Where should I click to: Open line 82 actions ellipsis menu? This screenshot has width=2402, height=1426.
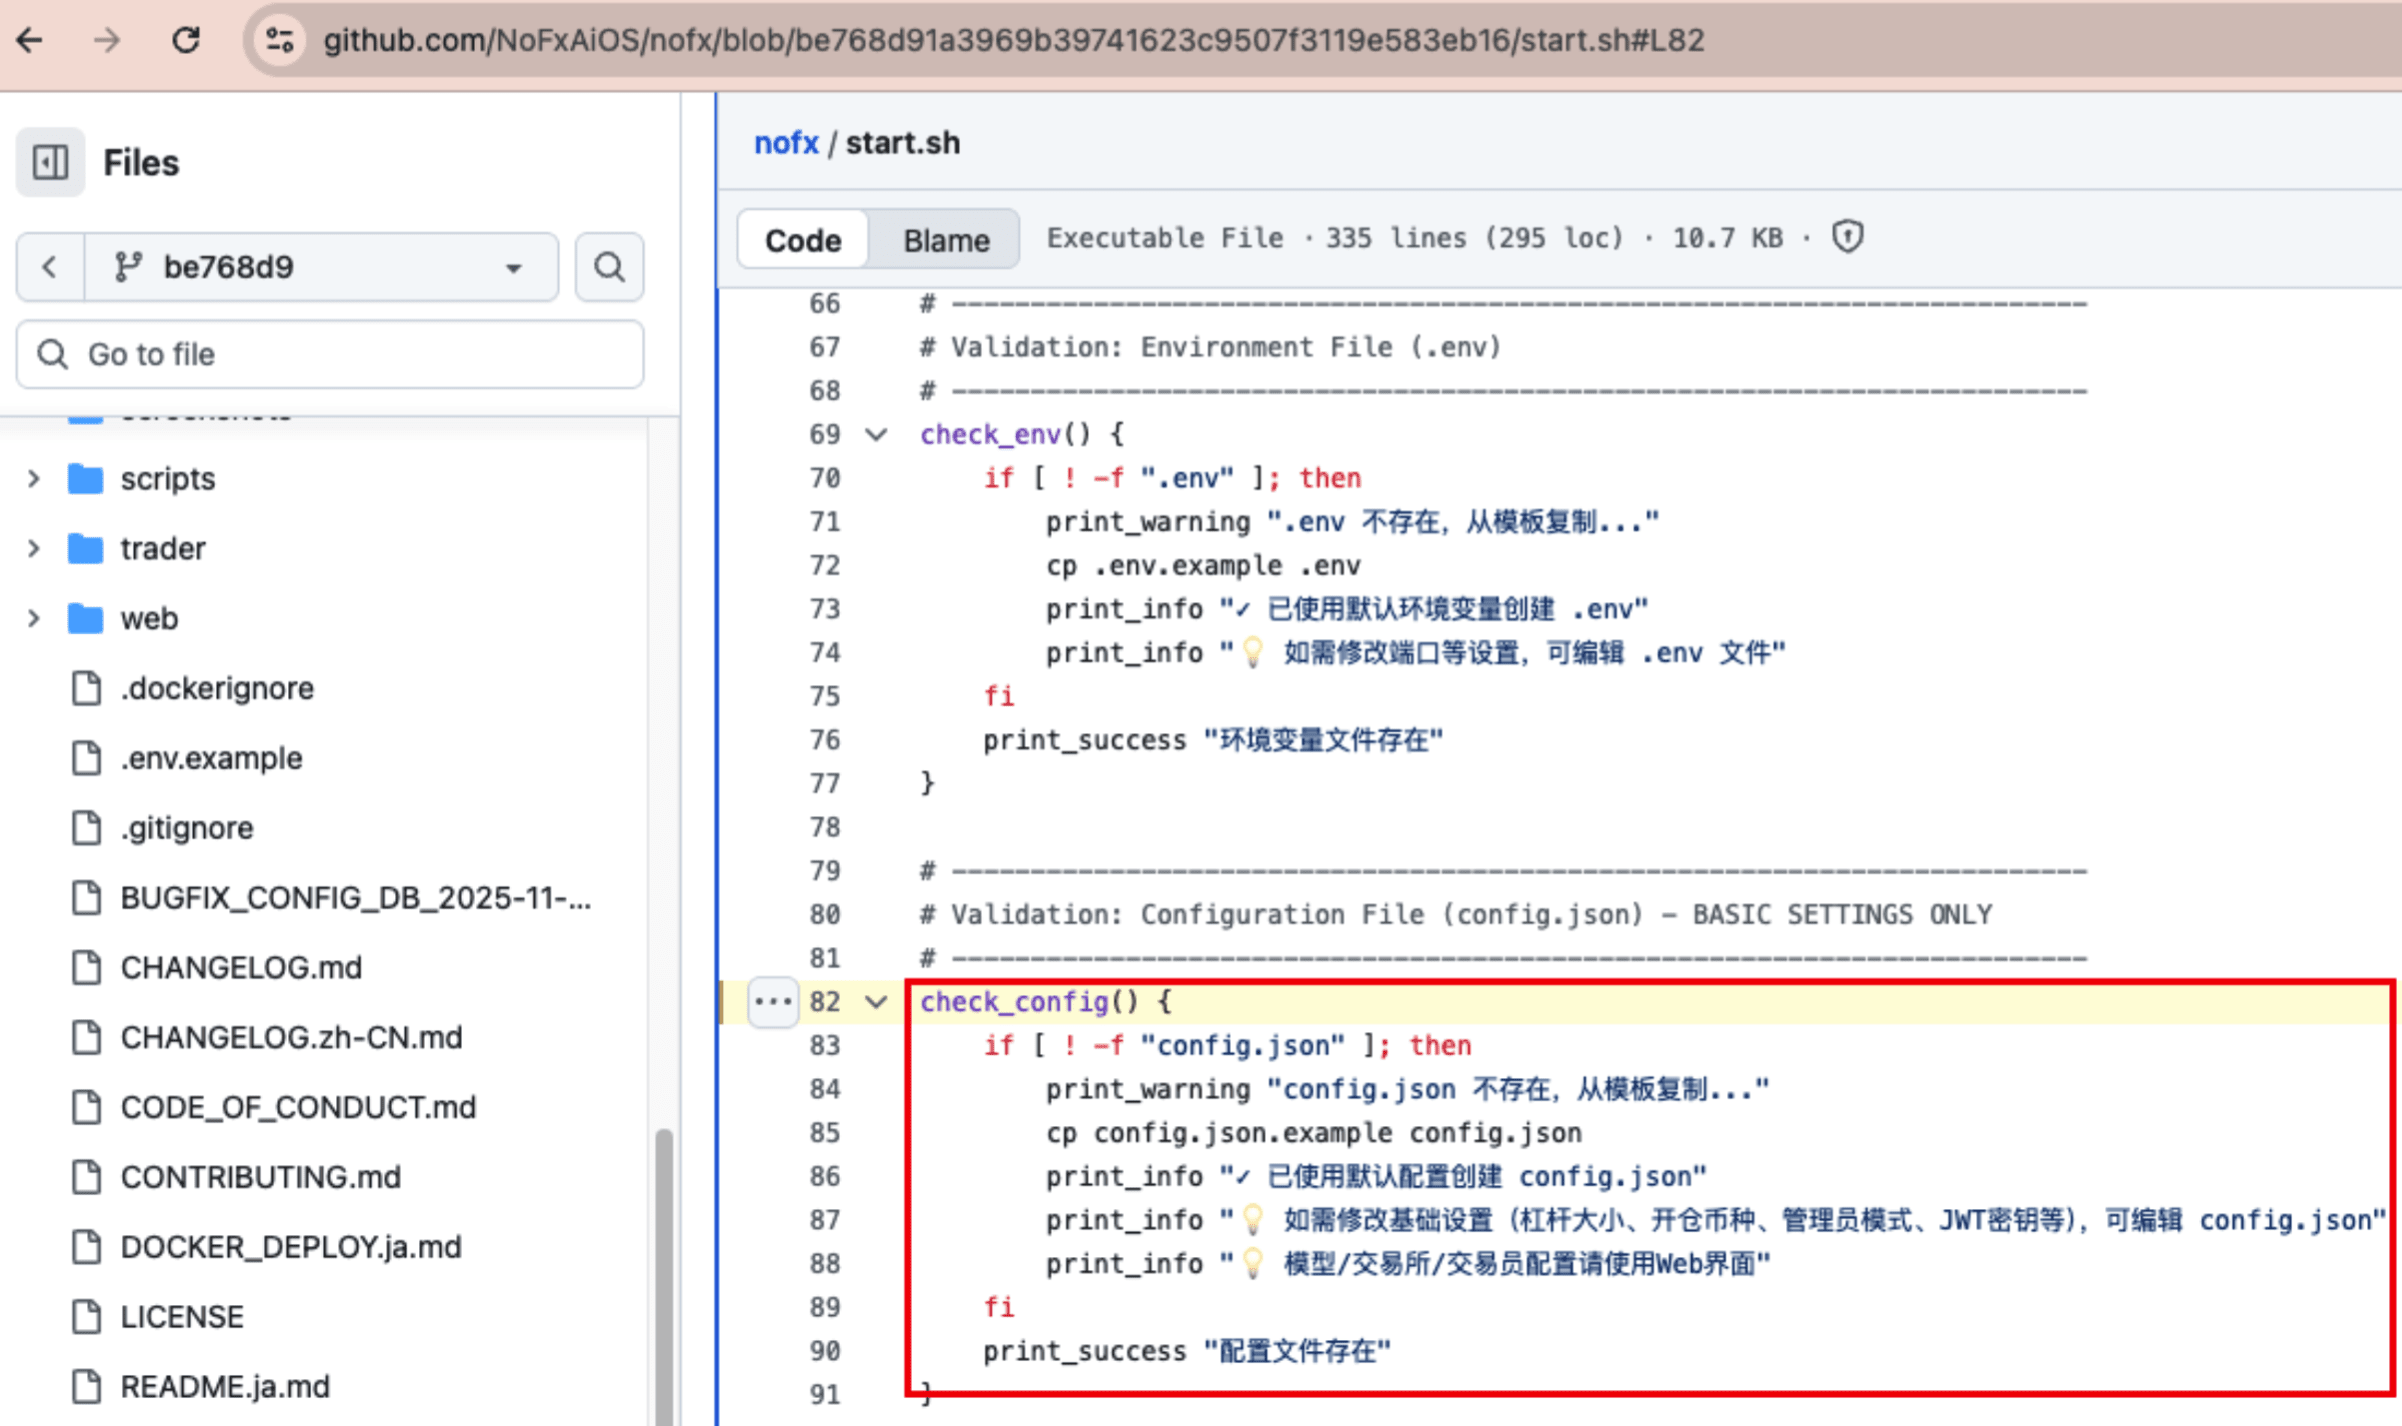pyautogui.click(x=773, y=1001)
